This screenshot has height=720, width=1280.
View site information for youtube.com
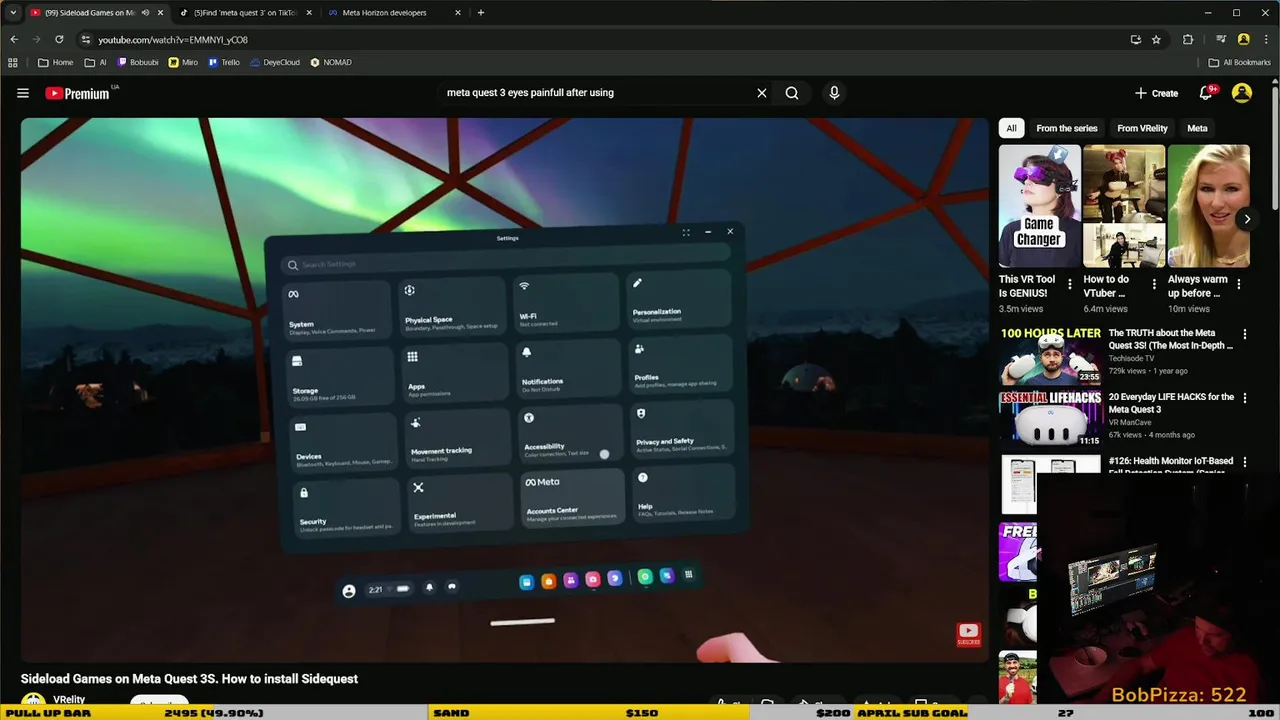pyautogui.click(x=86, y=39)
